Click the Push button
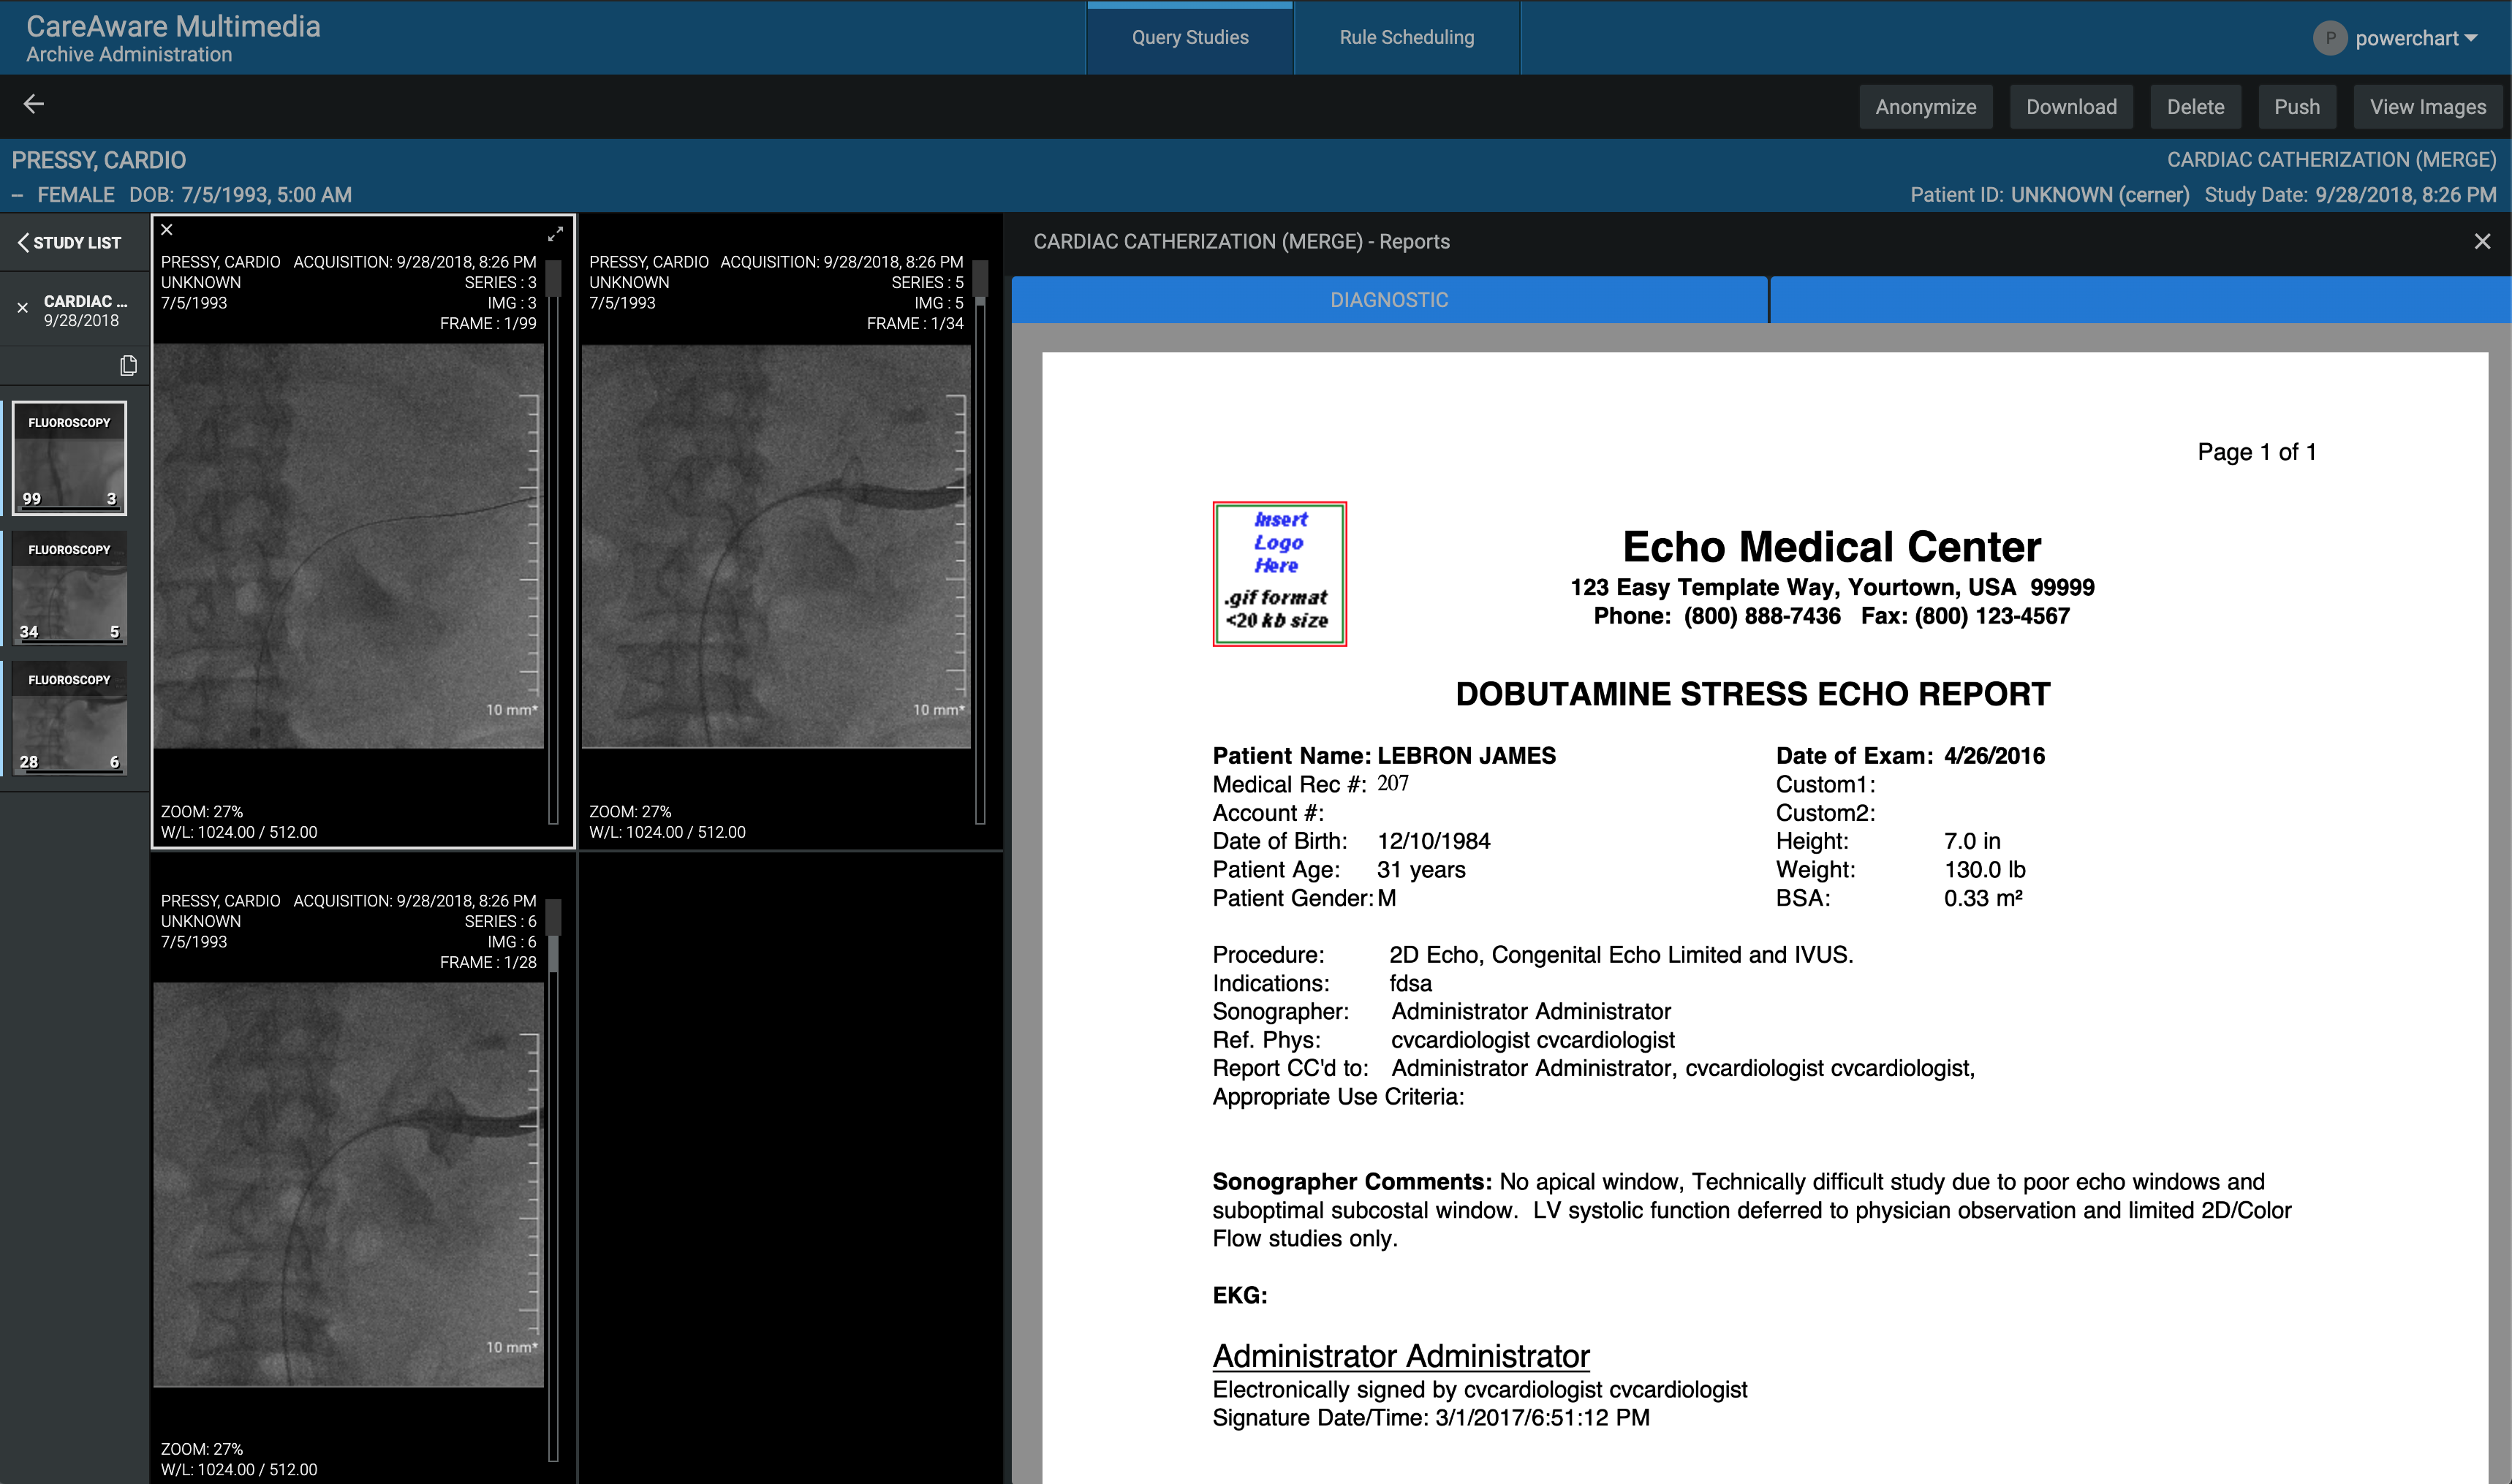The width and height of the screenshot is (2512, 1484). [x=2297, y=107]
